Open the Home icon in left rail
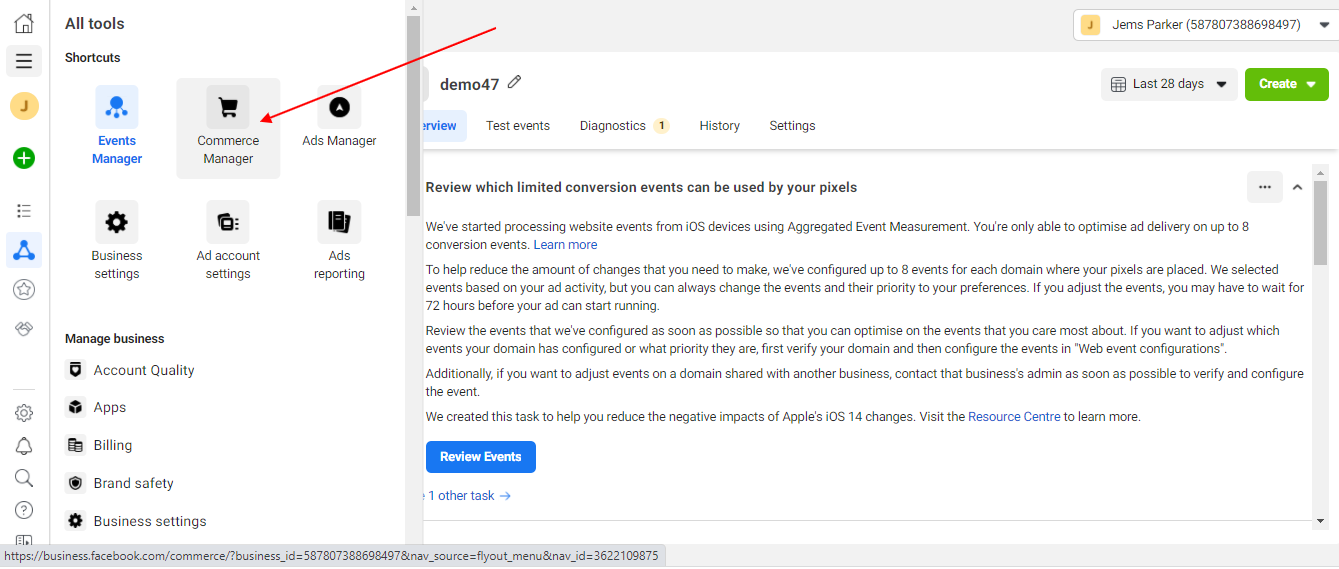1339x569 pixels. [24, 23]
